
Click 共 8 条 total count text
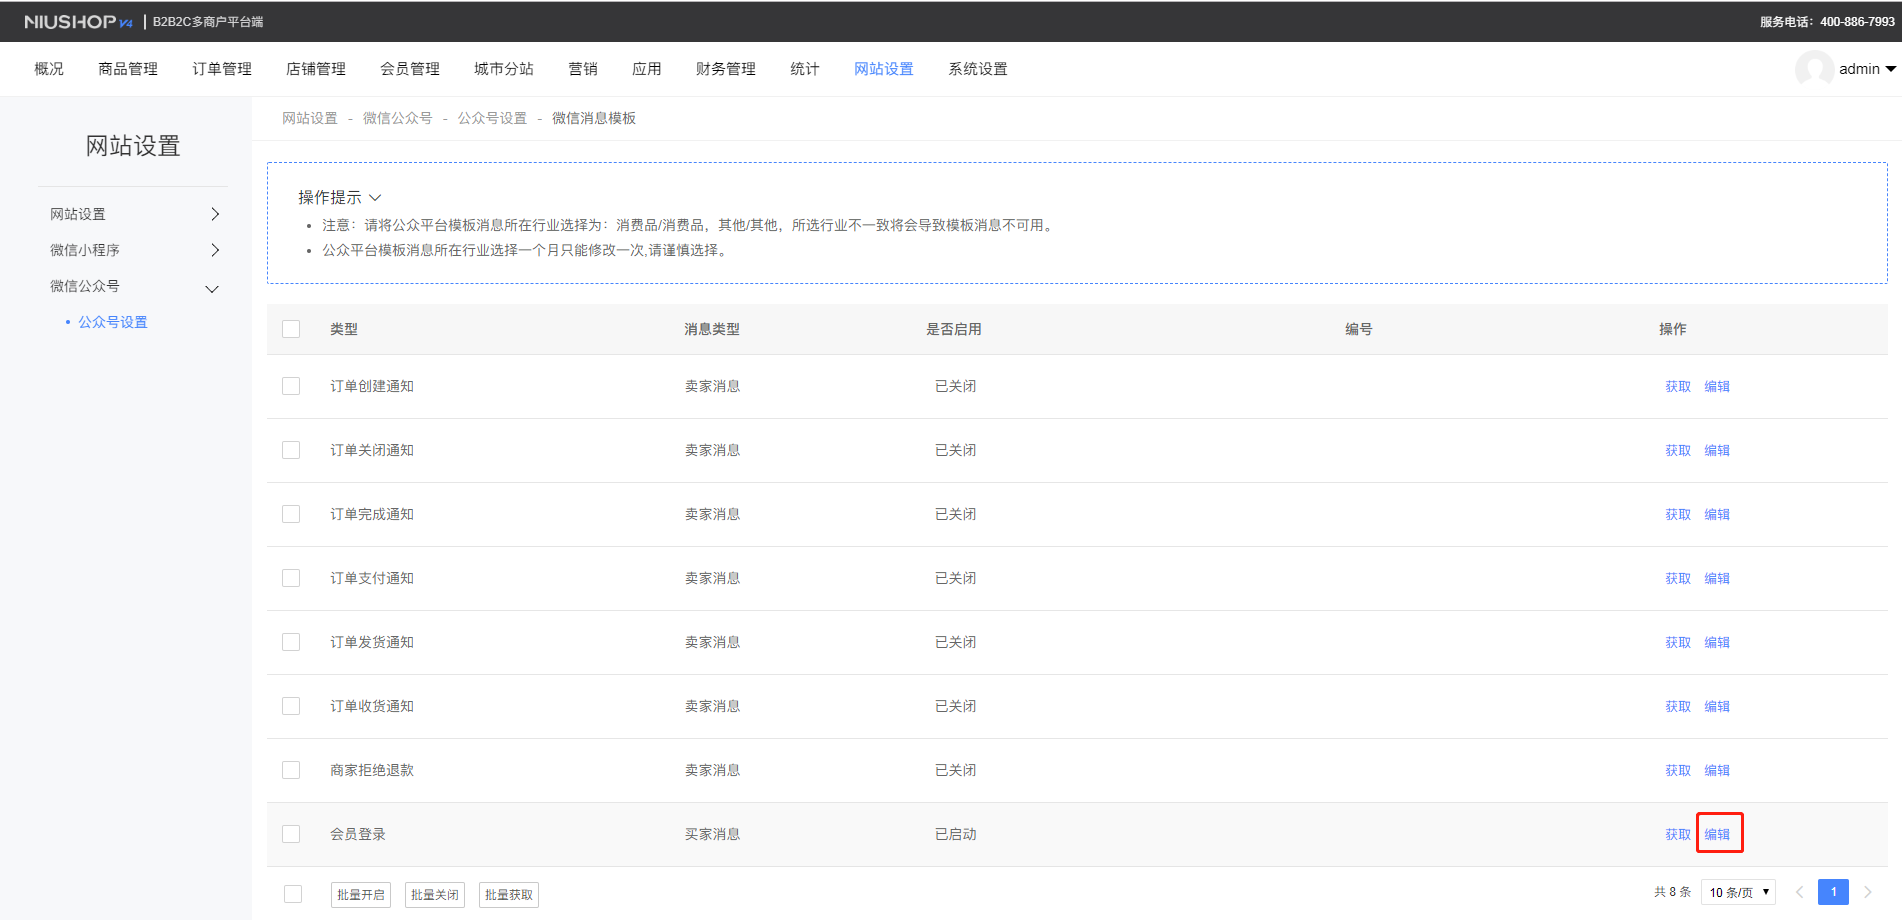coord(1672,892)
